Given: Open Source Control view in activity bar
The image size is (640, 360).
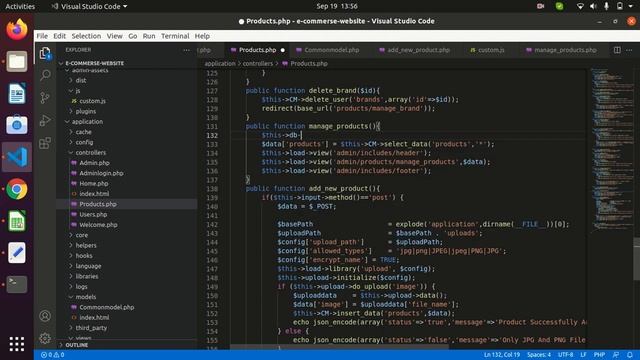Looking at the screenshot, I should [x=45, y=98].
